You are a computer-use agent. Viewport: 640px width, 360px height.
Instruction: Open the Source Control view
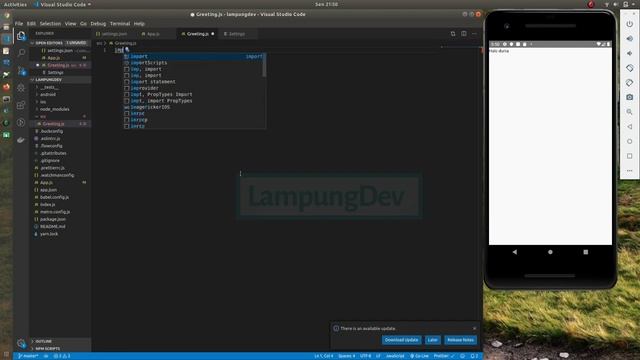[21, 71]
